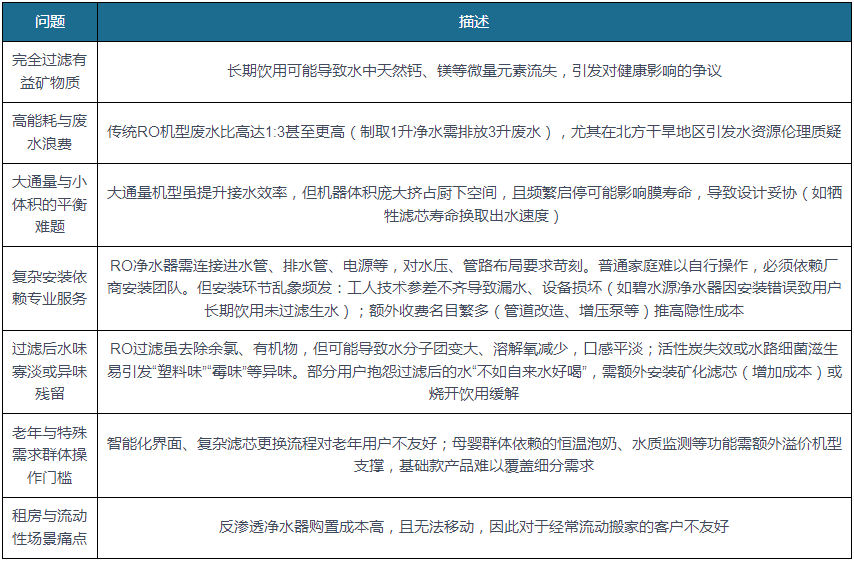Click the 问题 column header
This screenshot has width=854, height=561.
pos(50,22)
